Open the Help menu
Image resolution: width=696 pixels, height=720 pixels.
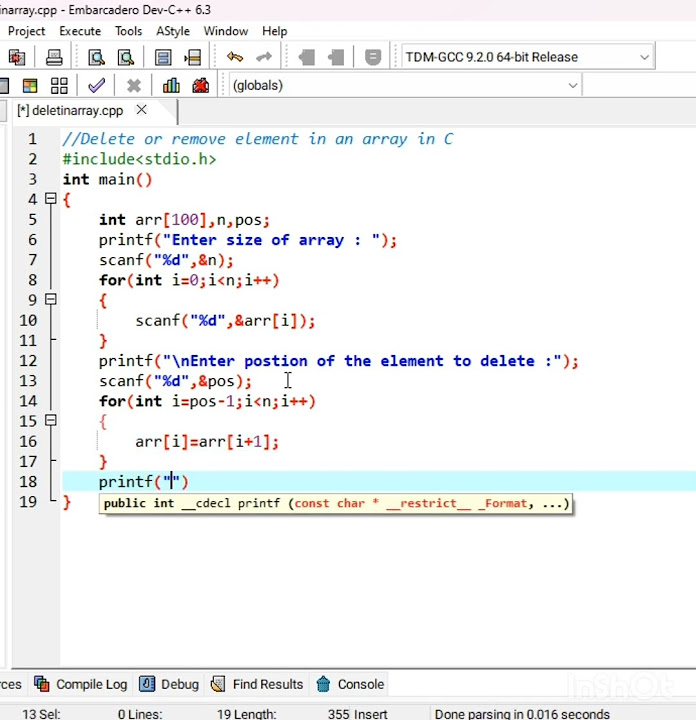click(x=275, y=31)
